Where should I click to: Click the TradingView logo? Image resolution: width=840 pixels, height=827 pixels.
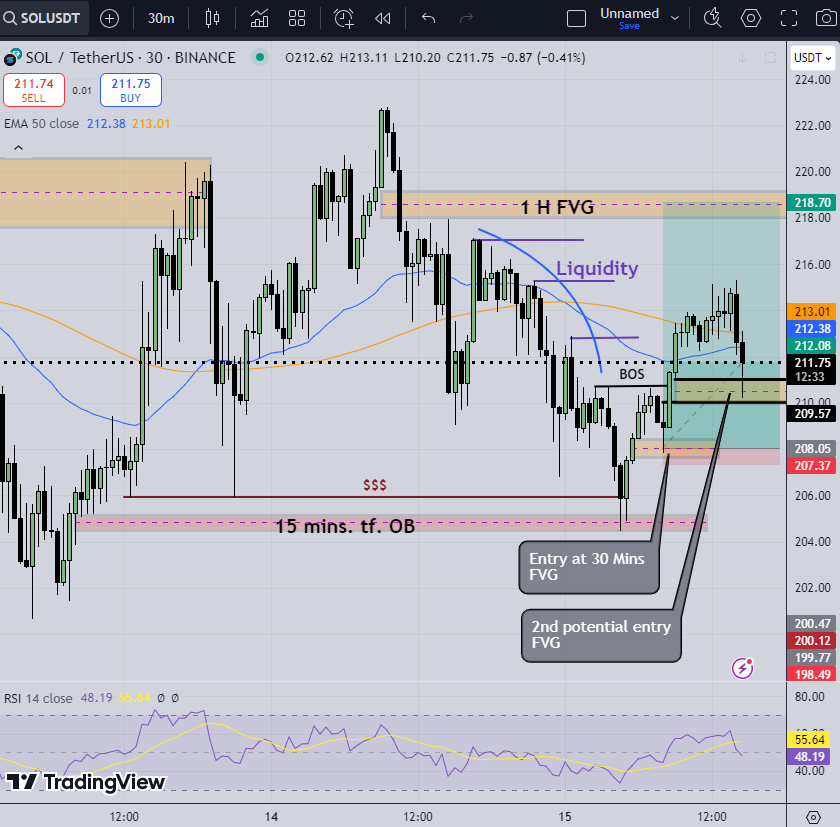tap(85, 782)
